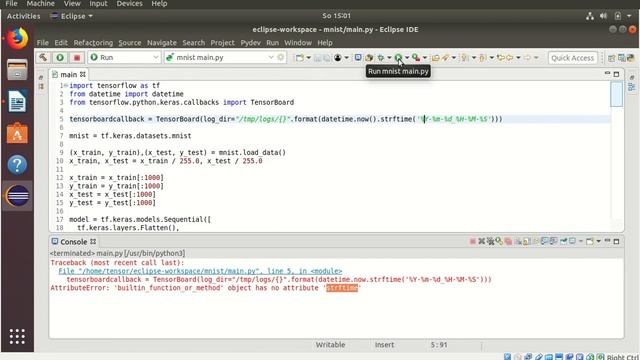This screenshot has width=640, height=360.
Task: Open the launch mode Run dropdown
Action: (x=124, y=57)
